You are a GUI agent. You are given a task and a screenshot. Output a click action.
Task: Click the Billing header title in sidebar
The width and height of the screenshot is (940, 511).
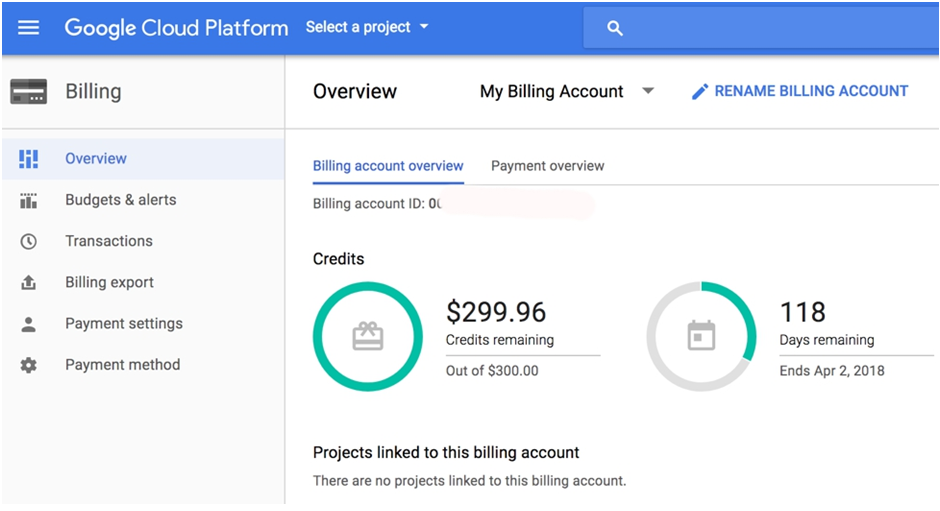pyautogui.click(x=94, y=92)
